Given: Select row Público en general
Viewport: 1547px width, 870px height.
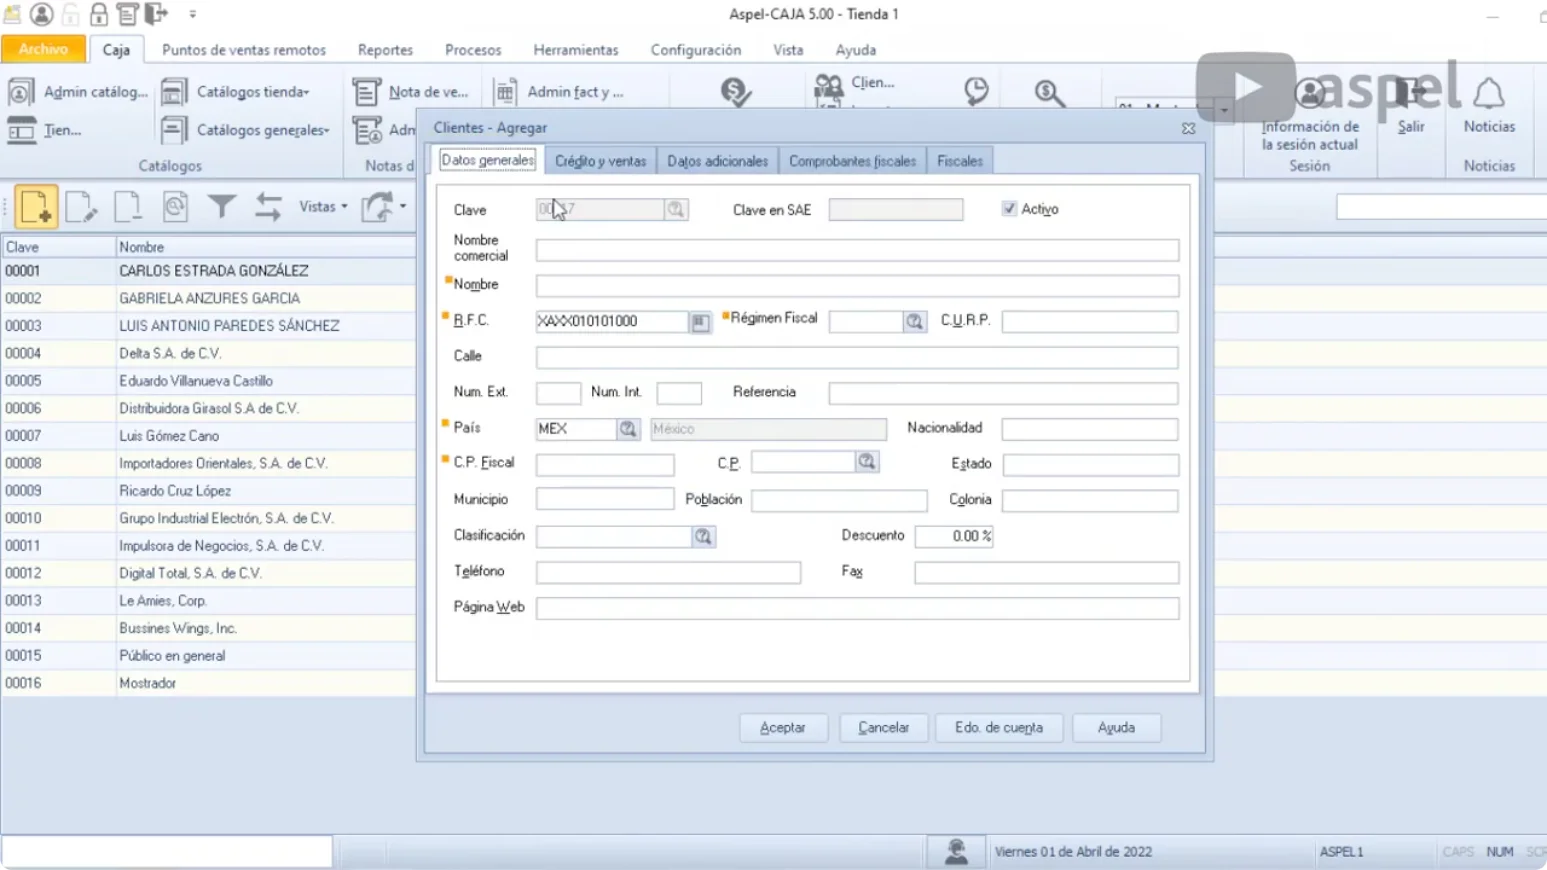Looking at the screenshot, I should 209,656.
